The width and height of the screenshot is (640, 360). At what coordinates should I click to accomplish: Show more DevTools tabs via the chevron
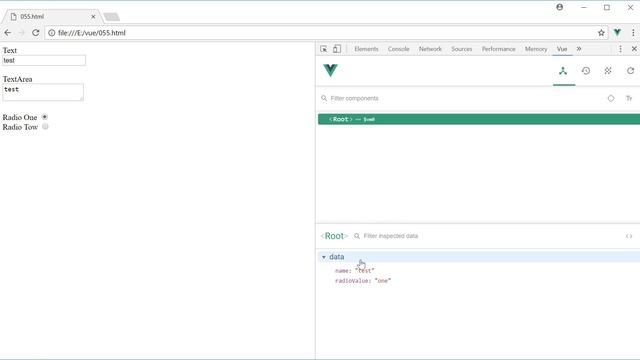point(579,49)
